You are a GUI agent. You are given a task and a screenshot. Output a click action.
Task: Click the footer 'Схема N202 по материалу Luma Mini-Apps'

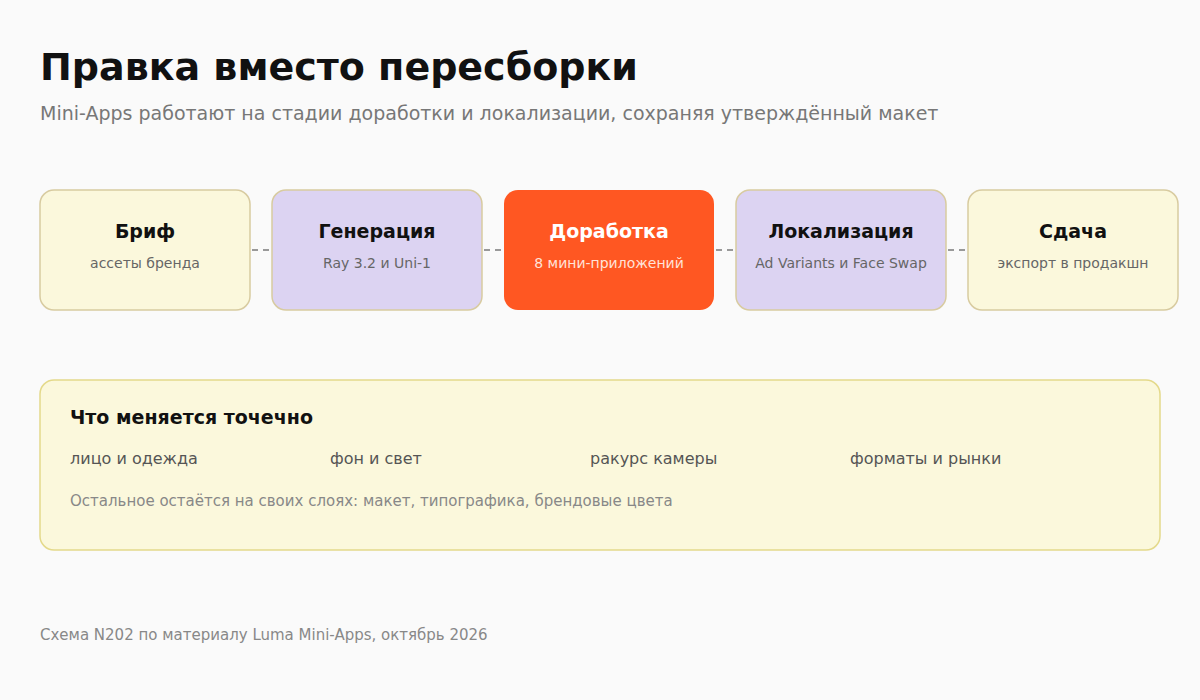pos(264,635)
